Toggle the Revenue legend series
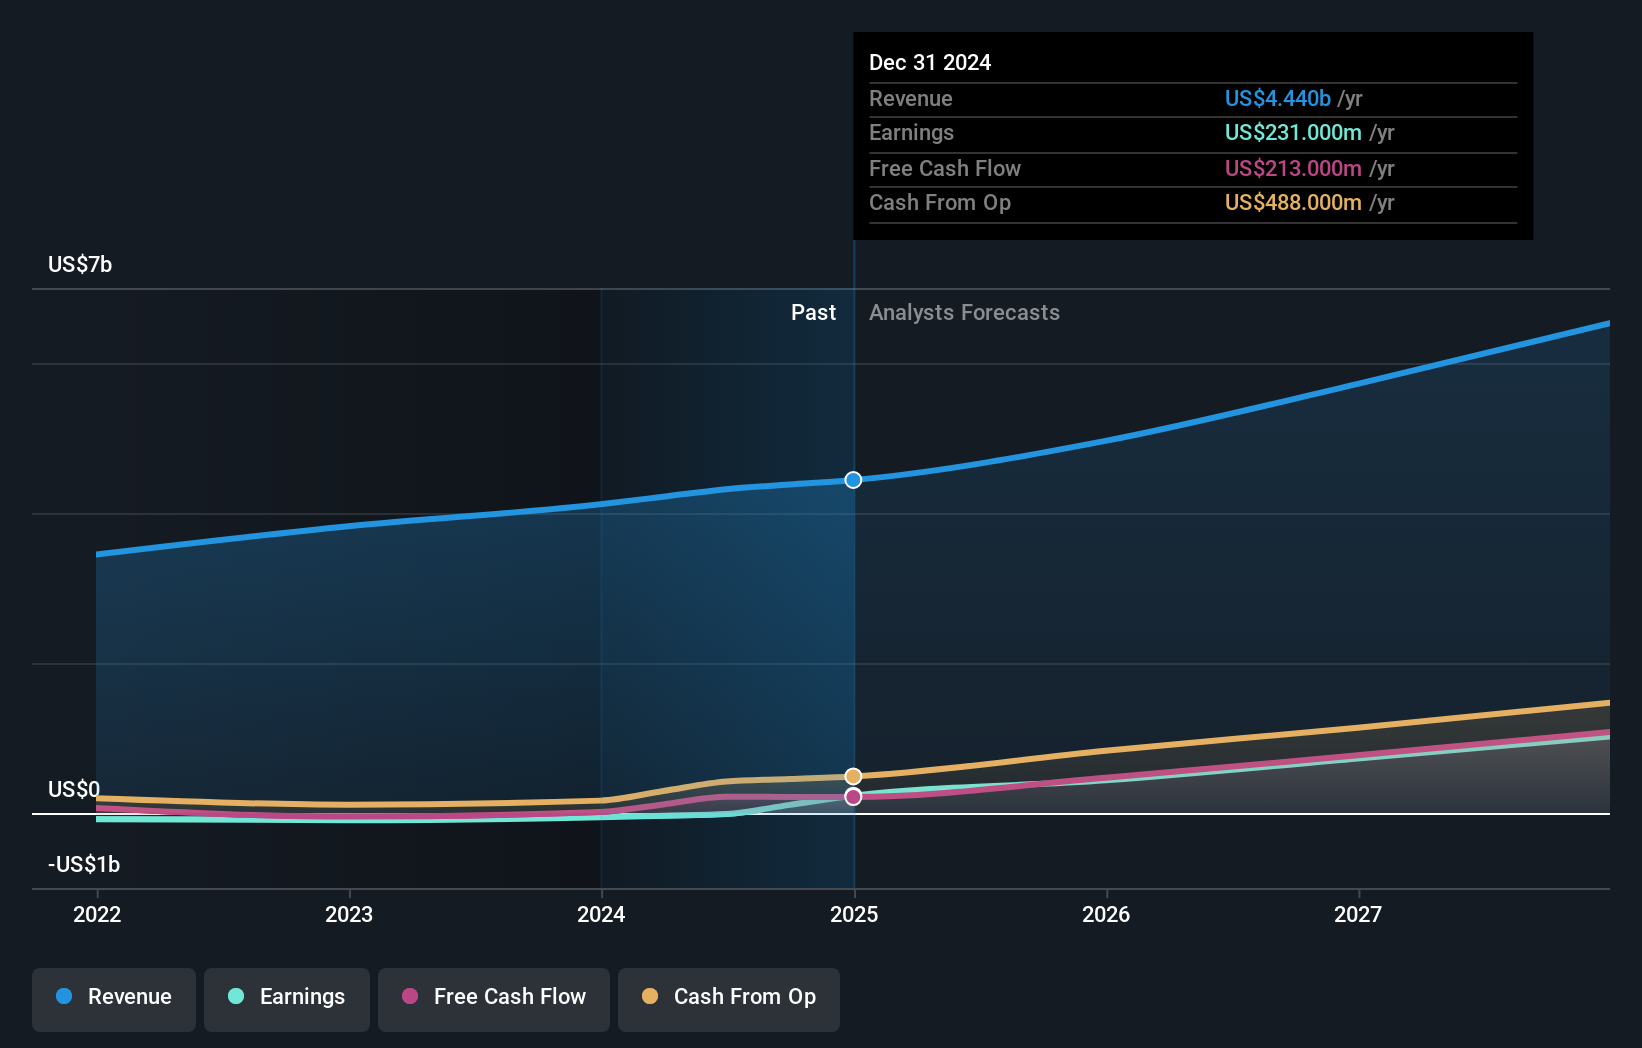The height and width of the screenshot is (1048, 1642). pyautogui.click(x=114, y=999)
